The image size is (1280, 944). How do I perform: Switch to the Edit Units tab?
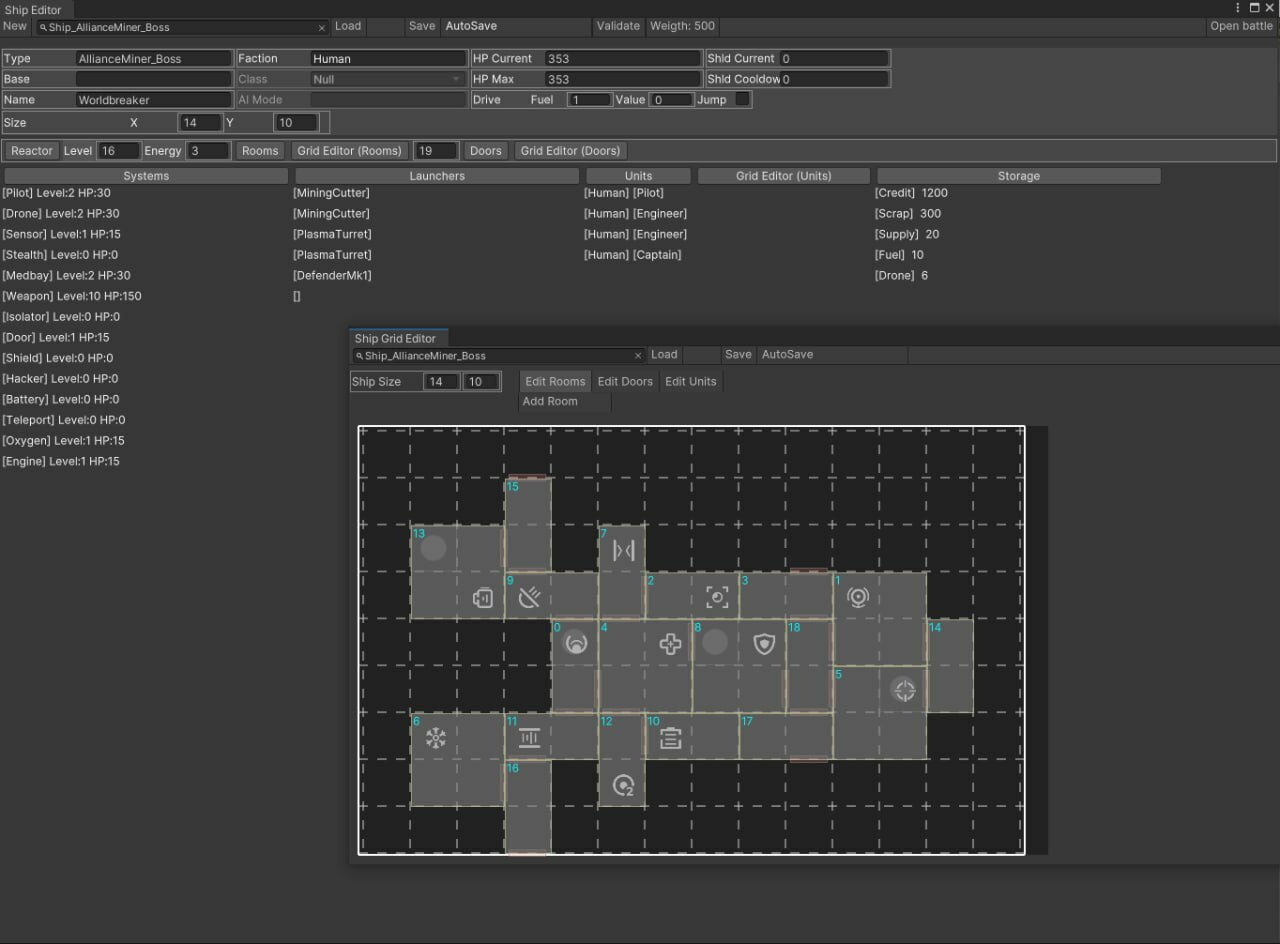click(x=690, y=381)
